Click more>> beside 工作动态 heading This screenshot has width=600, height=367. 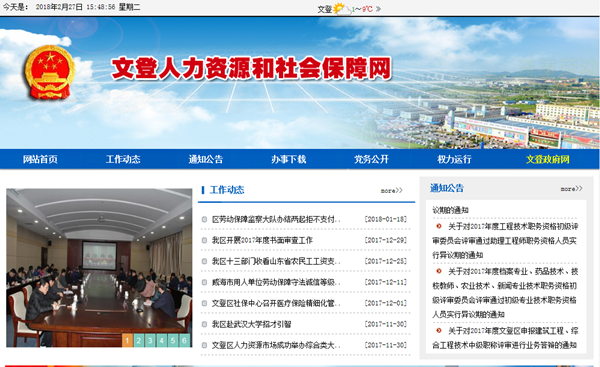[x=391, y=191]
